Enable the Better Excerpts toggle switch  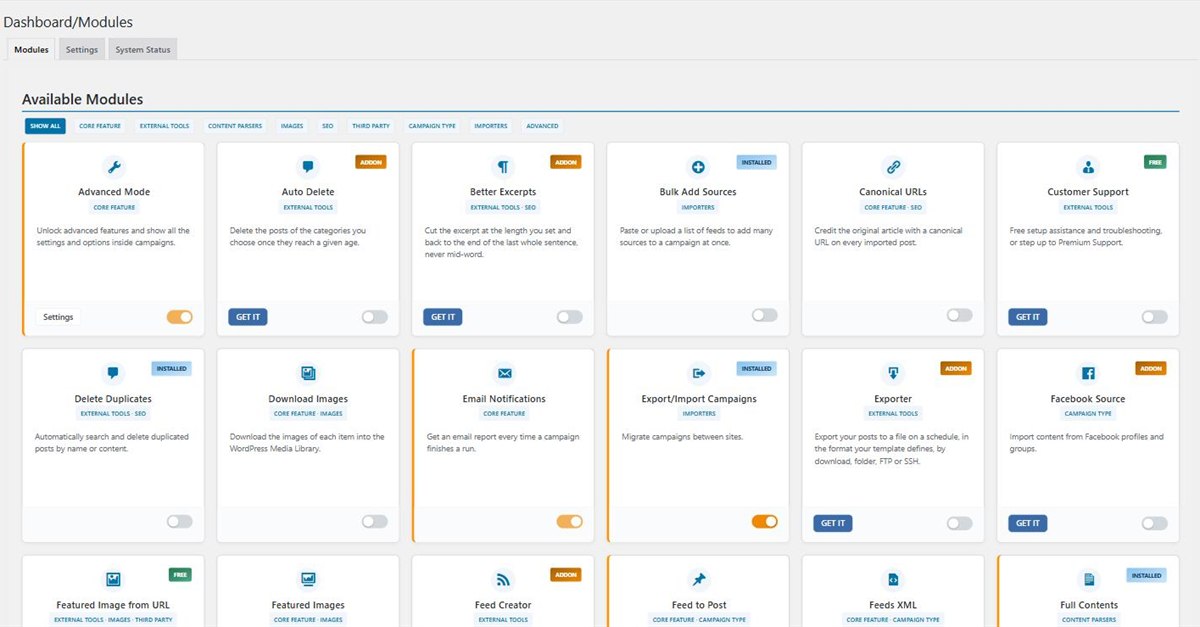pos(569,317)
